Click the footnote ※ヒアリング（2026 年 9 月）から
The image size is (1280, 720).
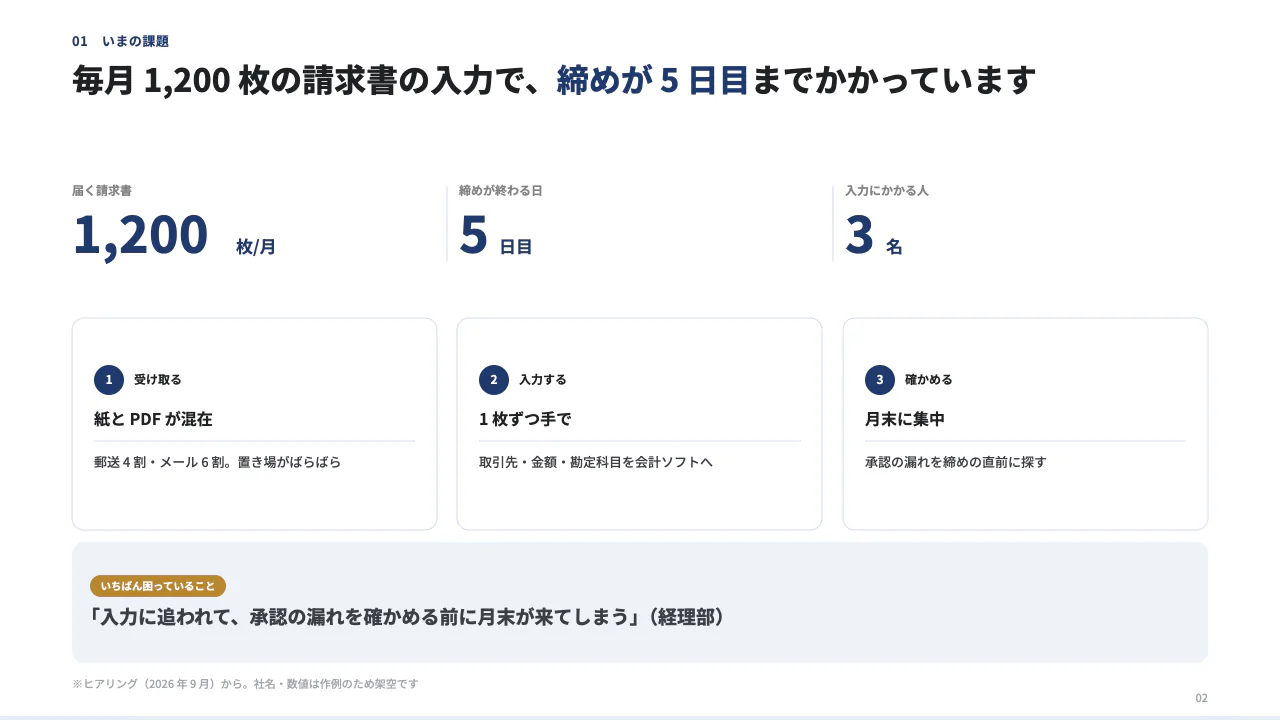(x=245, y=684)
